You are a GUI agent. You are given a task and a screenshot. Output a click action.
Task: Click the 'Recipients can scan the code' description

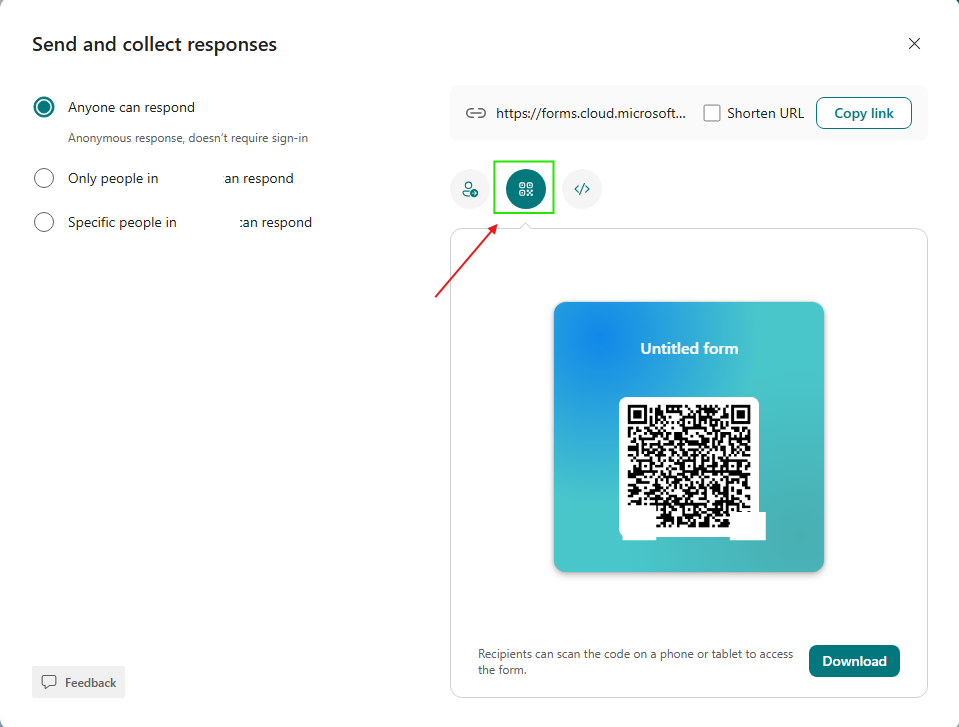635,662
